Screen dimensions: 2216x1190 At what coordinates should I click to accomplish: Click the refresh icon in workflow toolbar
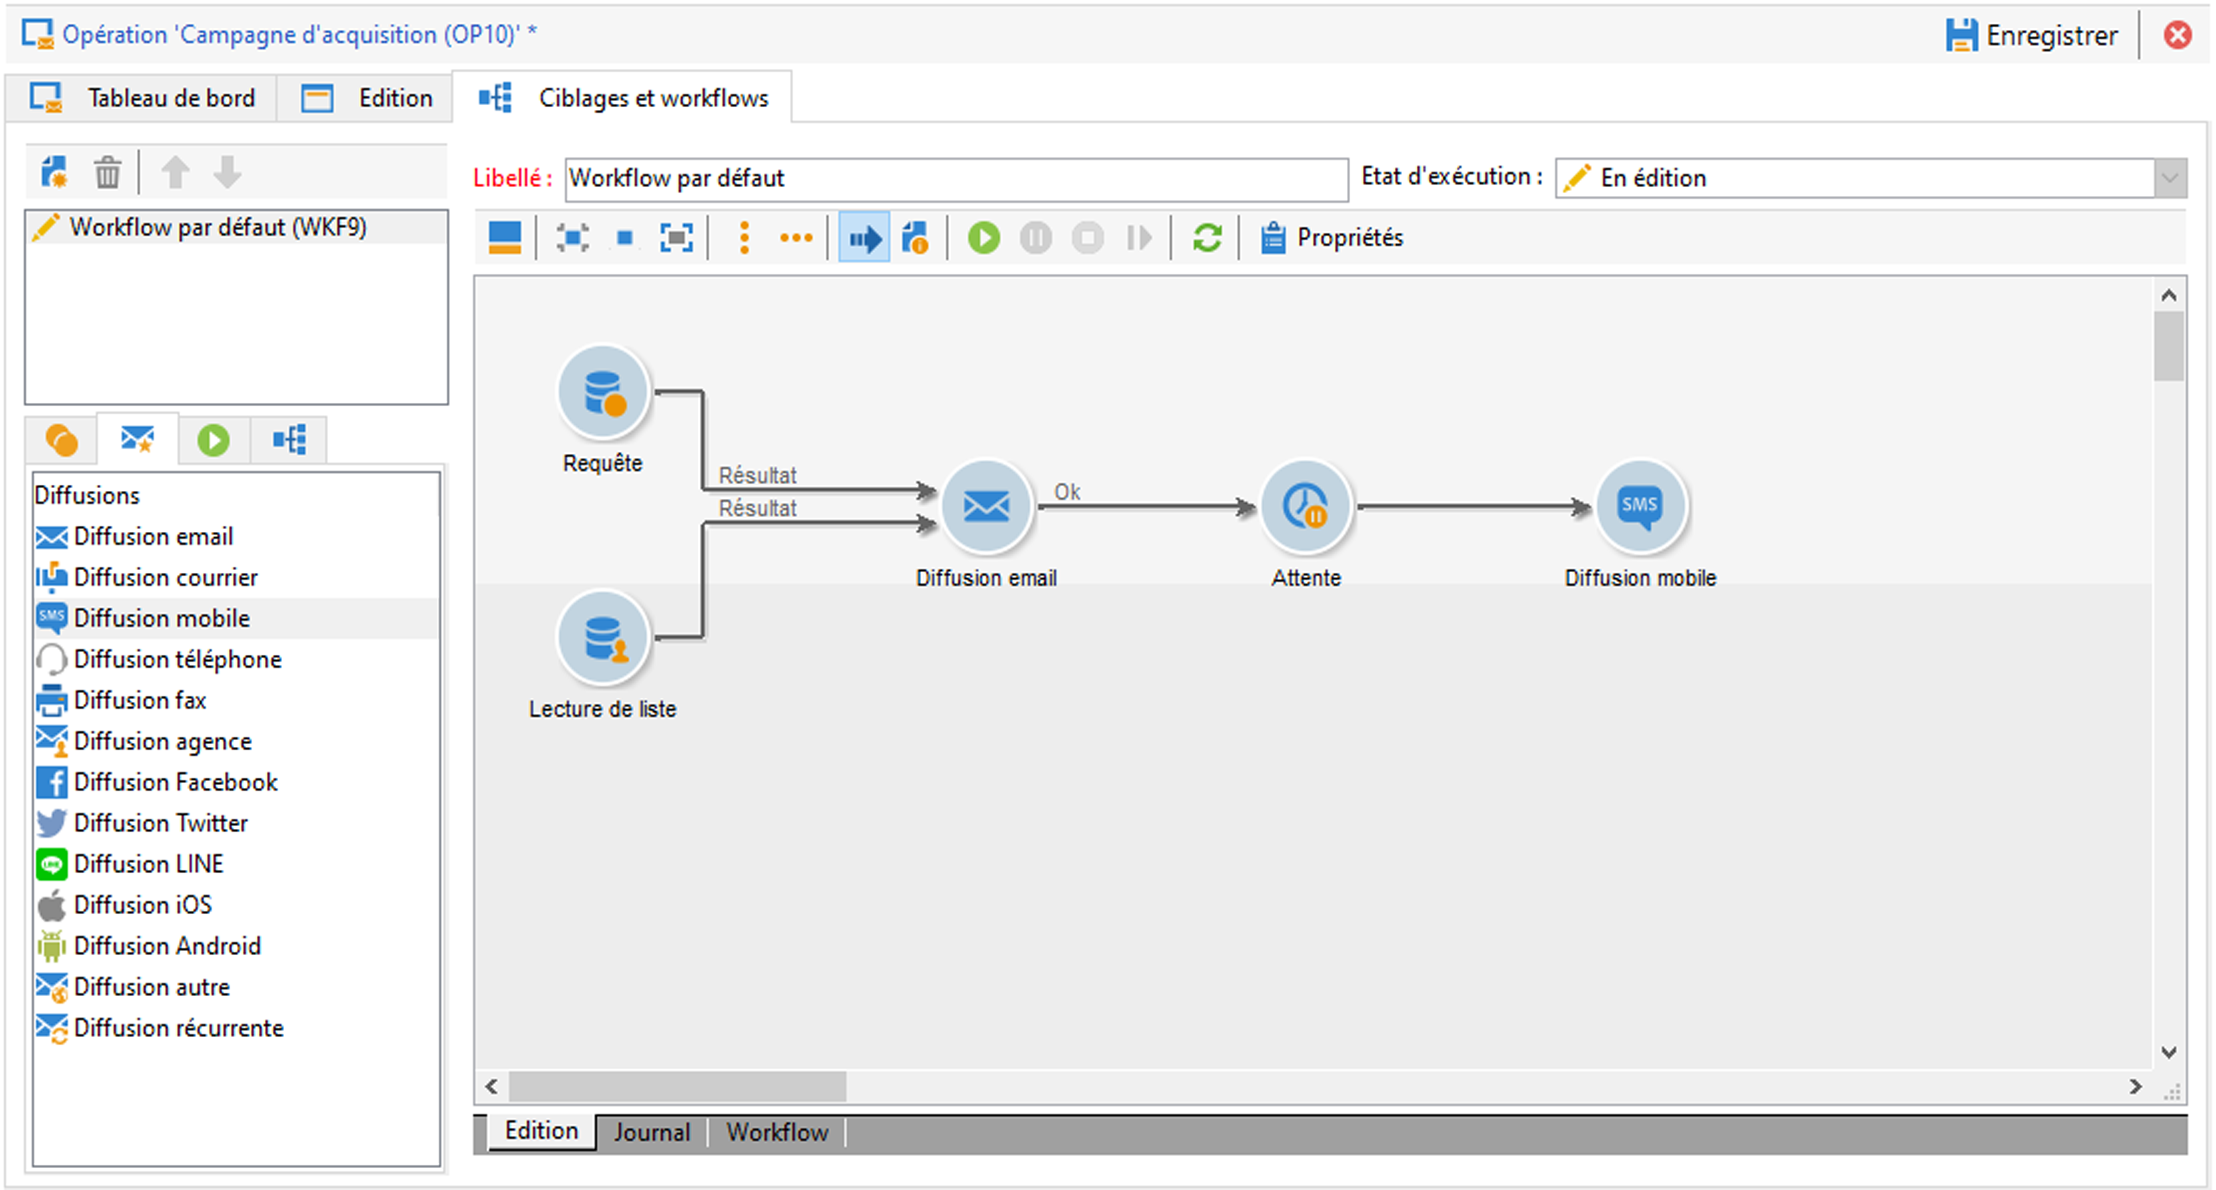pyautogui.click(x=1207, y=238)
